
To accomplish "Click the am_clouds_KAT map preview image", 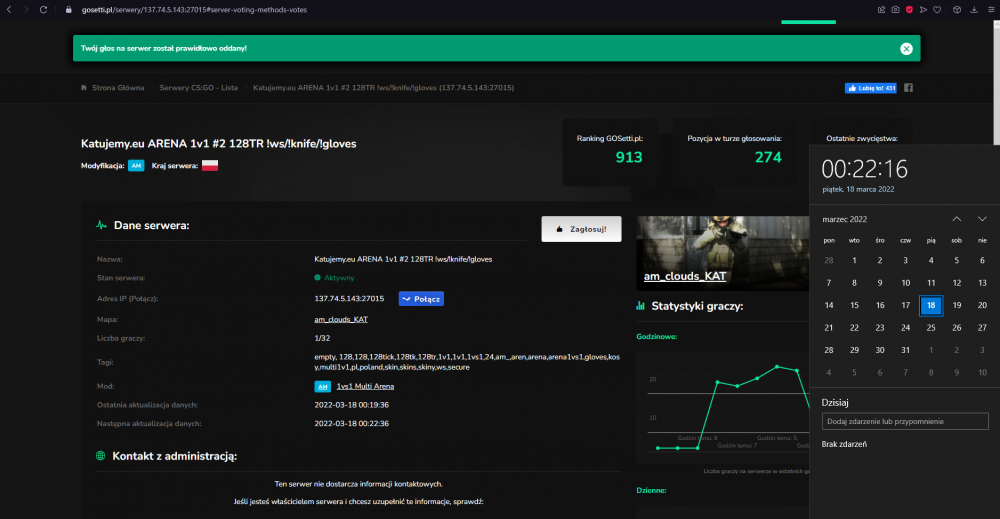I will [x=723, y=253].
